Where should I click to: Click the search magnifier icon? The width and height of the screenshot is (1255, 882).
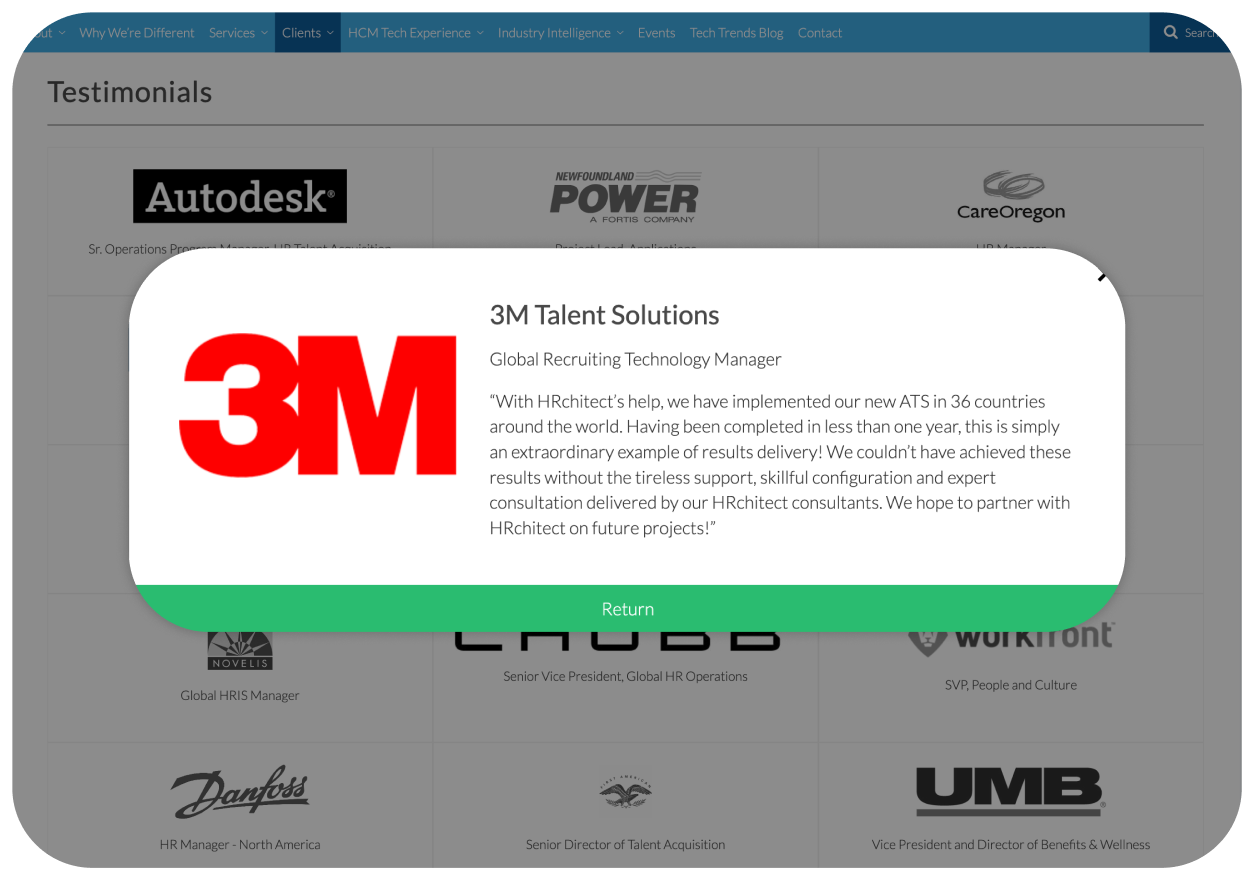(1171, 32)
